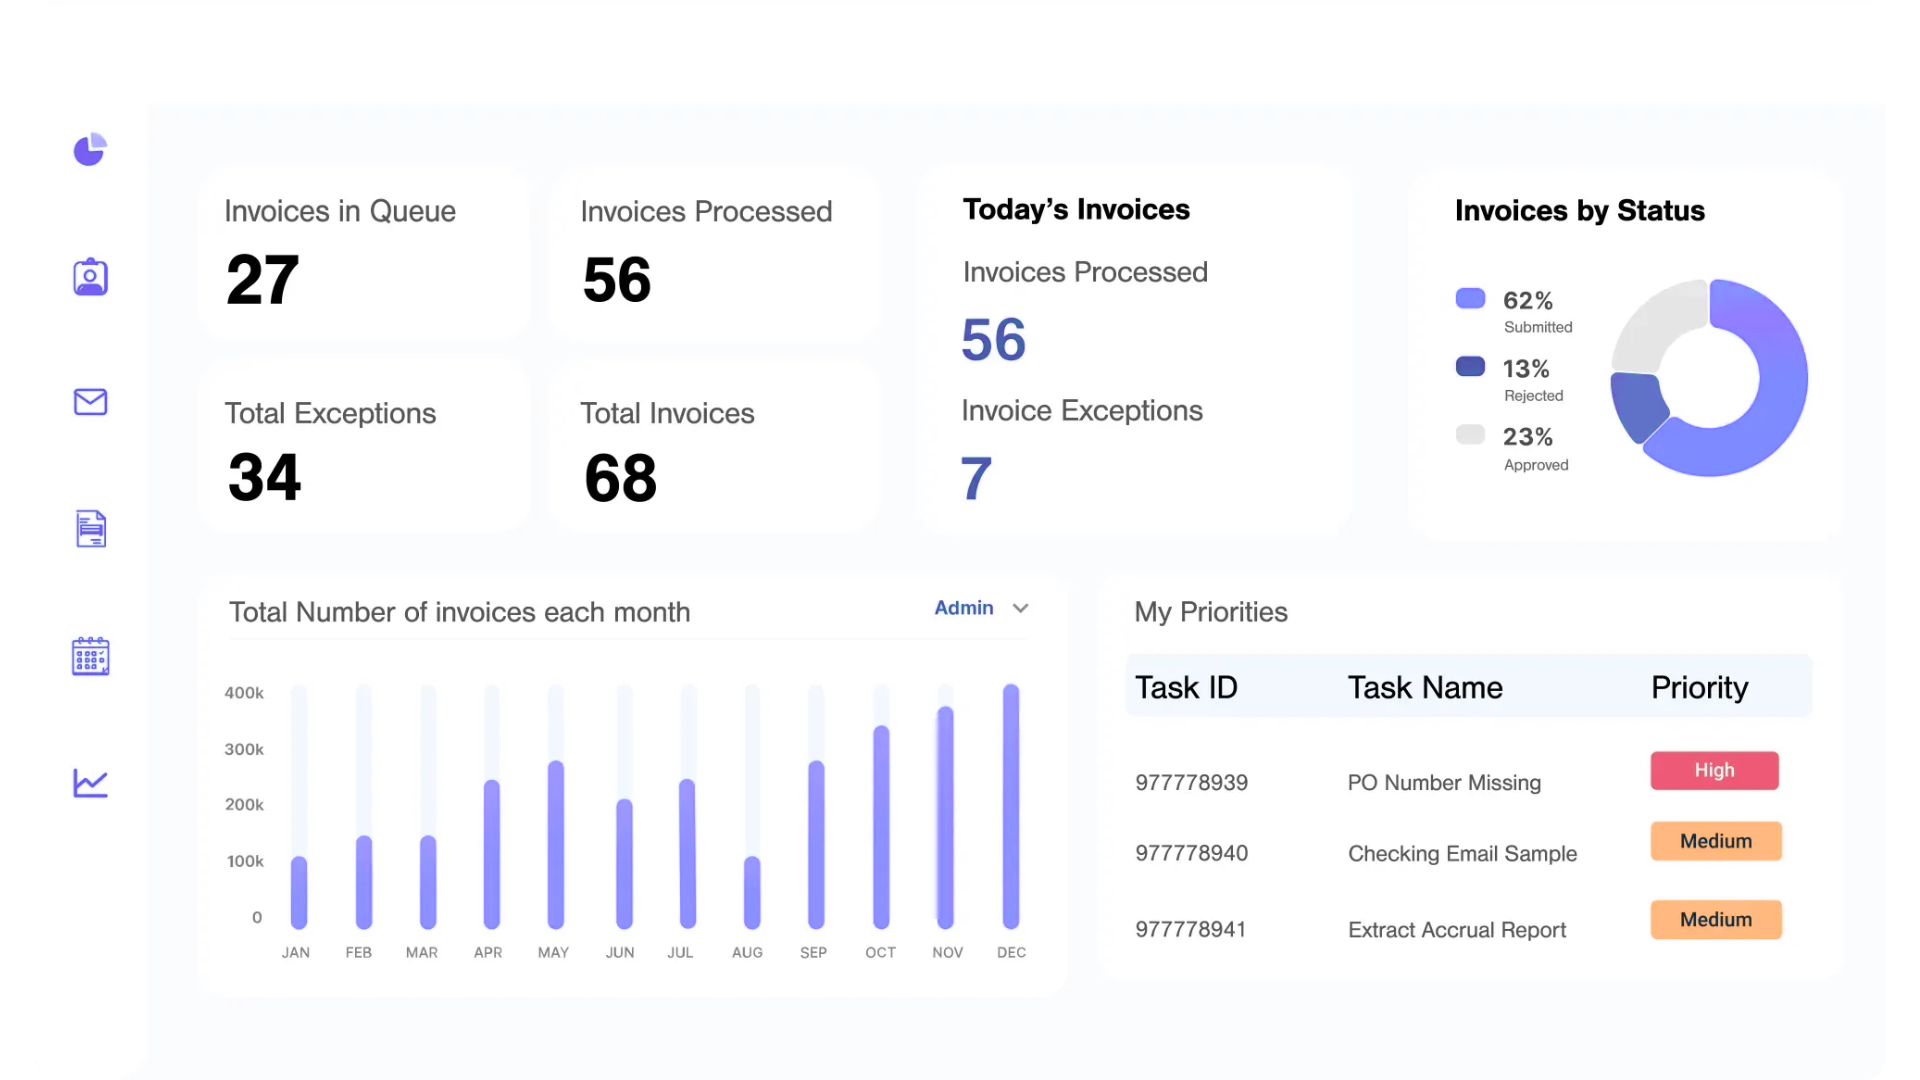Open the calendar sidebar icon
This screenshot has width=1920, height=1080.
pyautogui.click(x=90, y=656)
